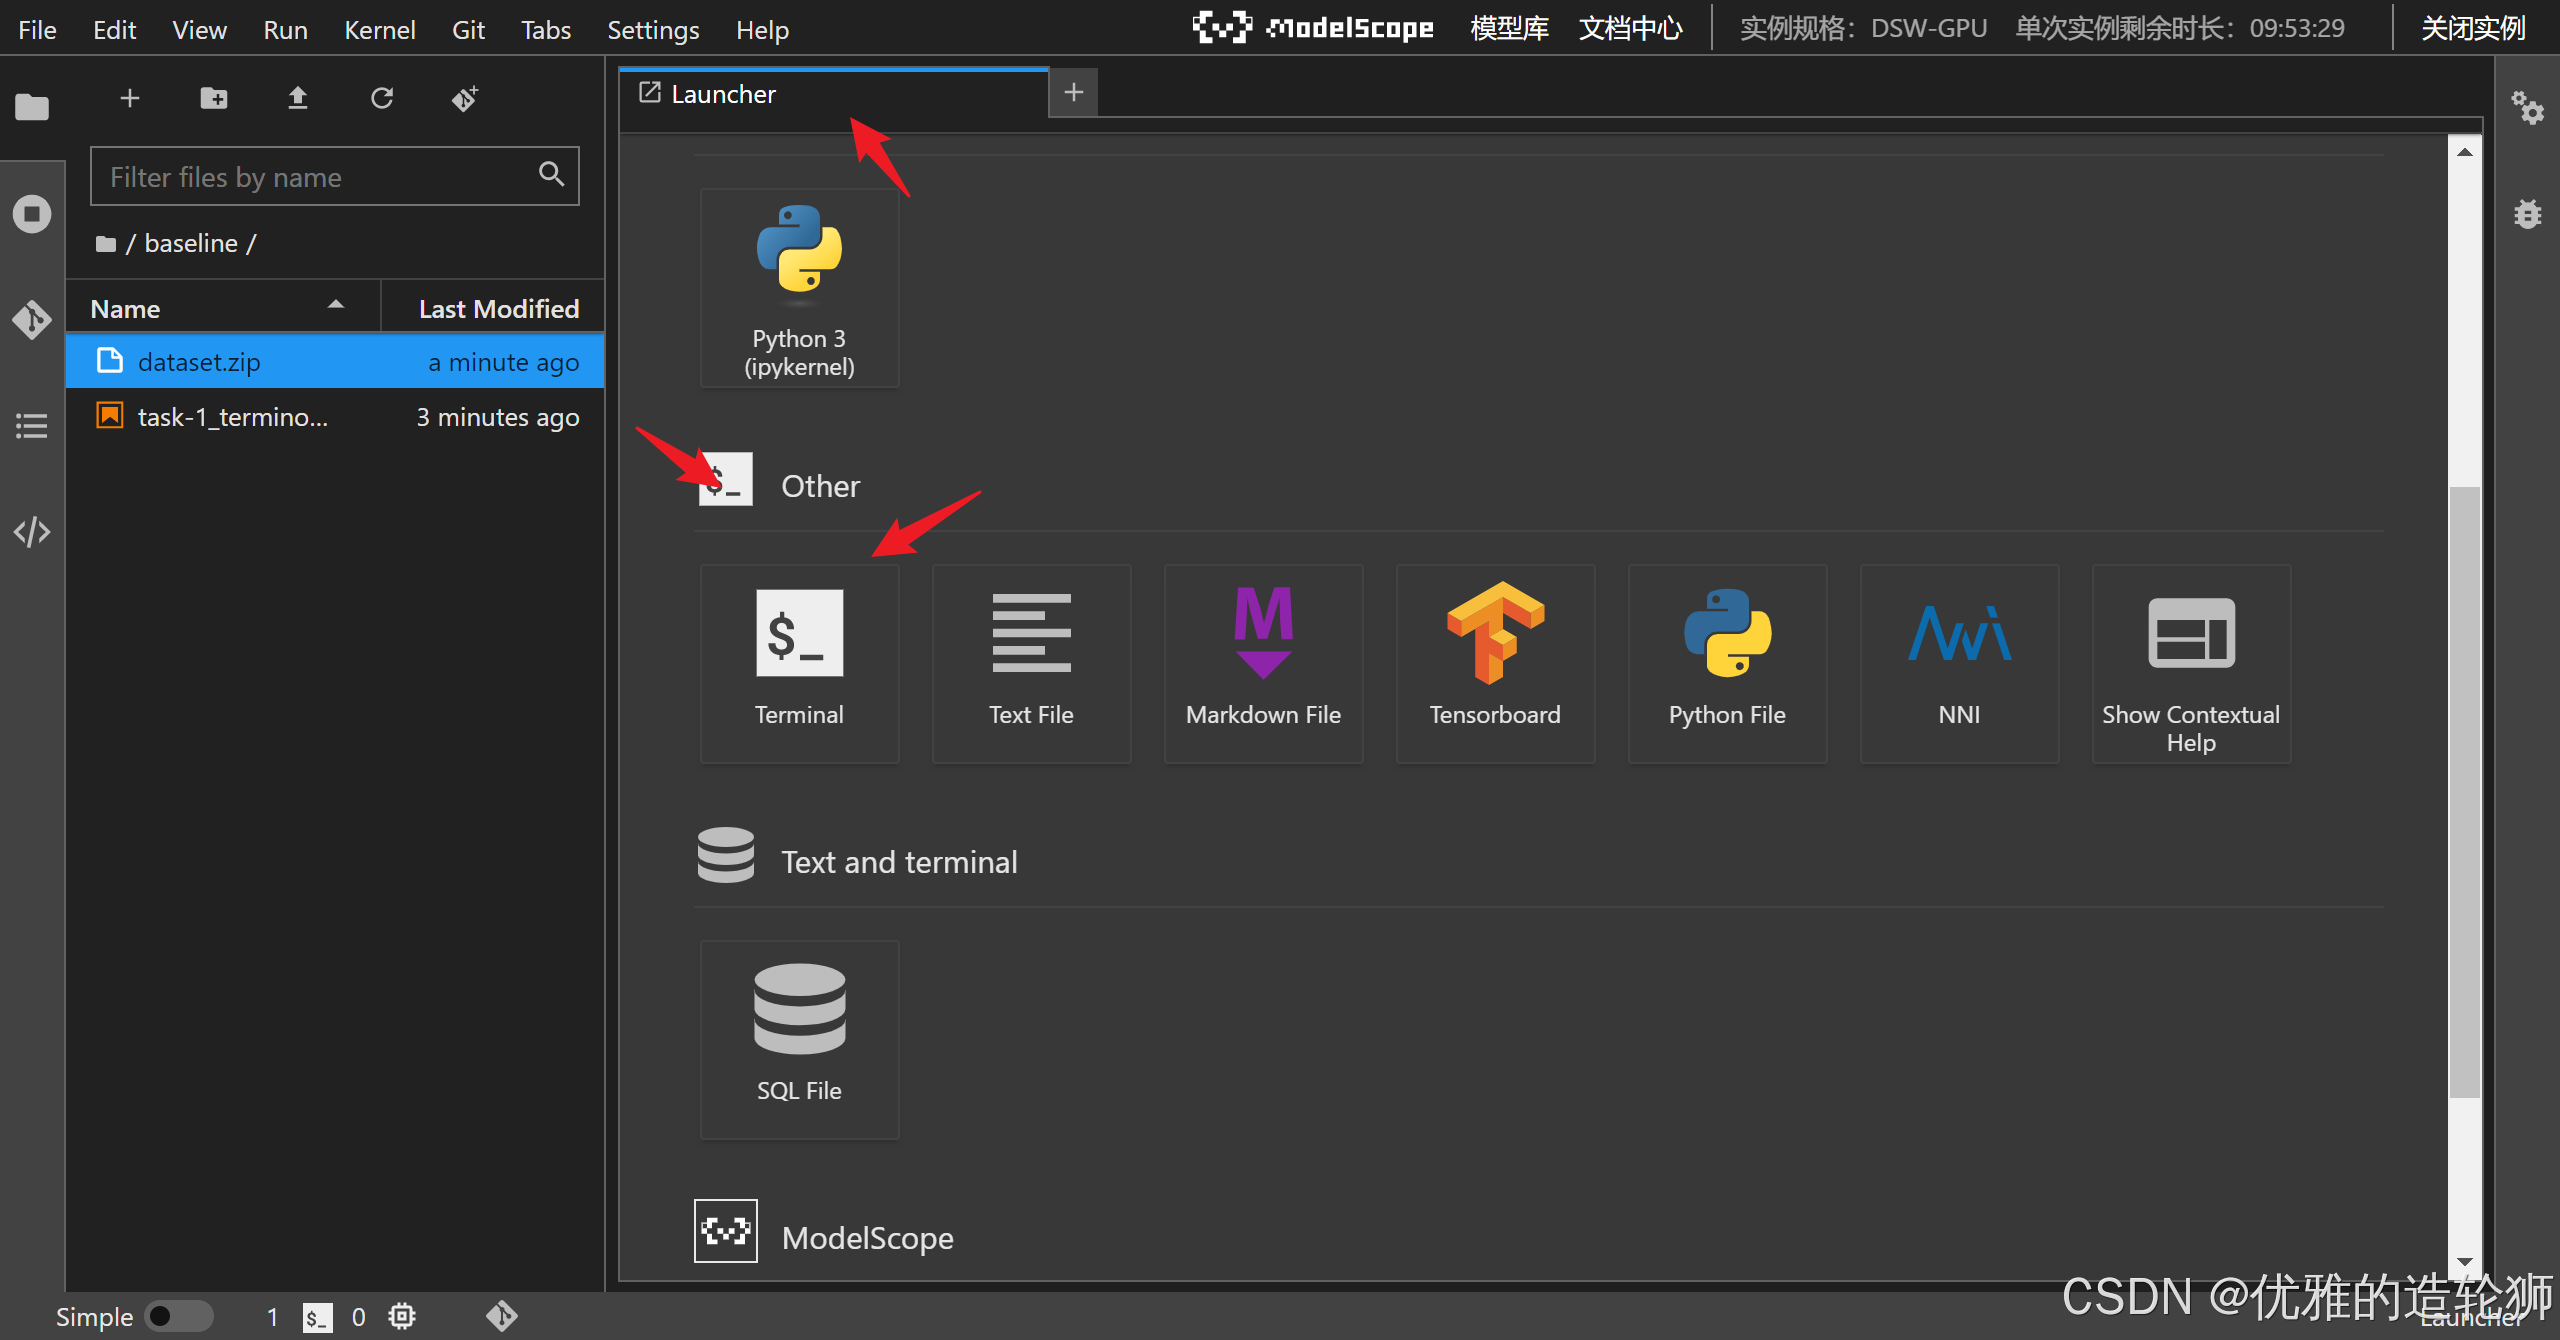Sort files by Last Modified
The height and width of the screenshot is (1340, 2560).
click(x=498, y=309)
